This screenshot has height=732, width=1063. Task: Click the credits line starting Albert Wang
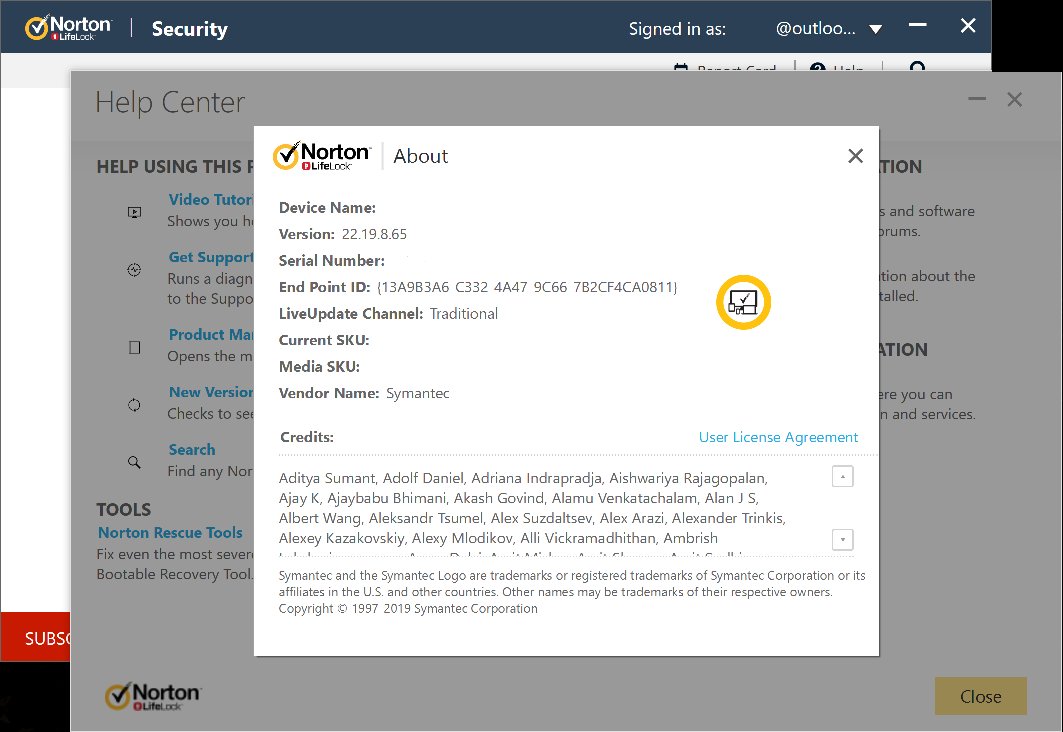tap(532, 518)
